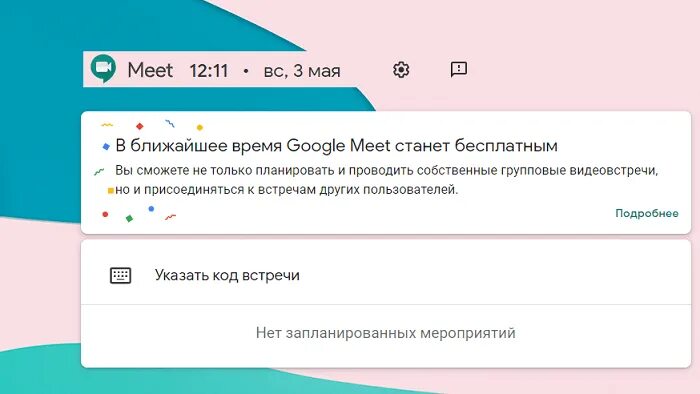Click blue squiggle confetti above headline
This screenshot has width=700, height=394.
tap(170, 123)
